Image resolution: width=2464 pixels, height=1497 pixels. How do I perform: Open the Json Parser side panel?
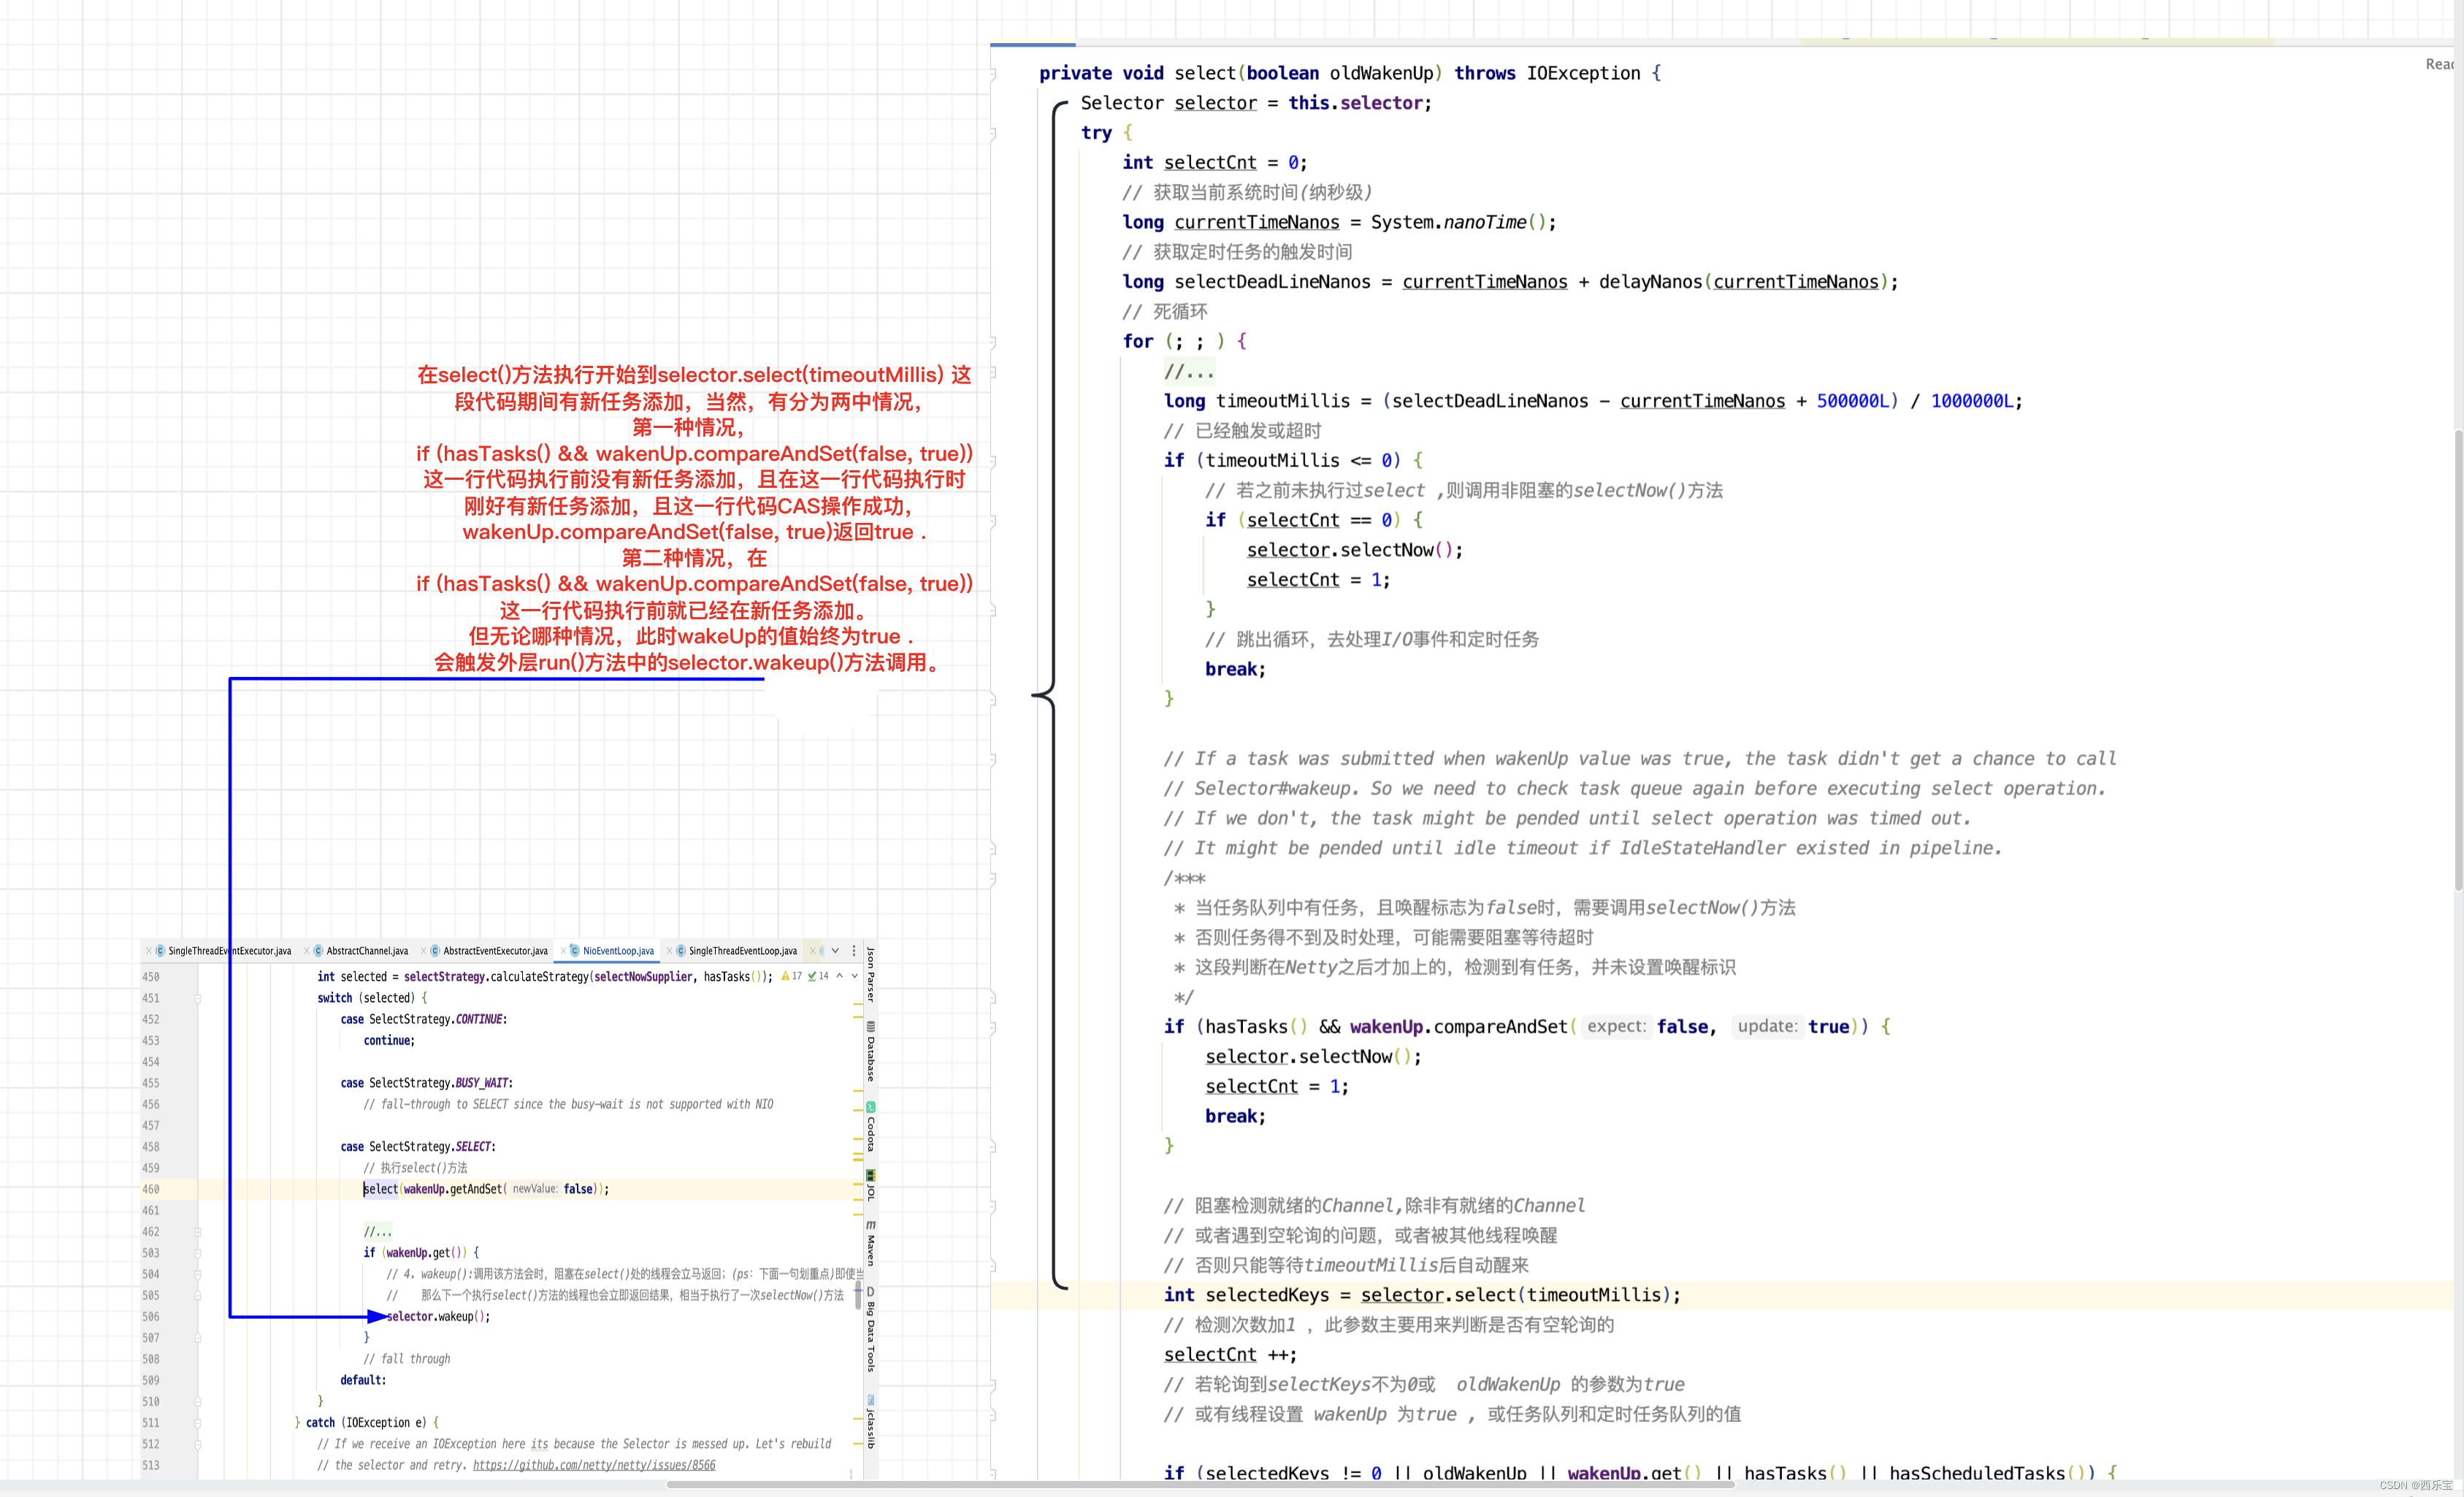tap(870, 974)
